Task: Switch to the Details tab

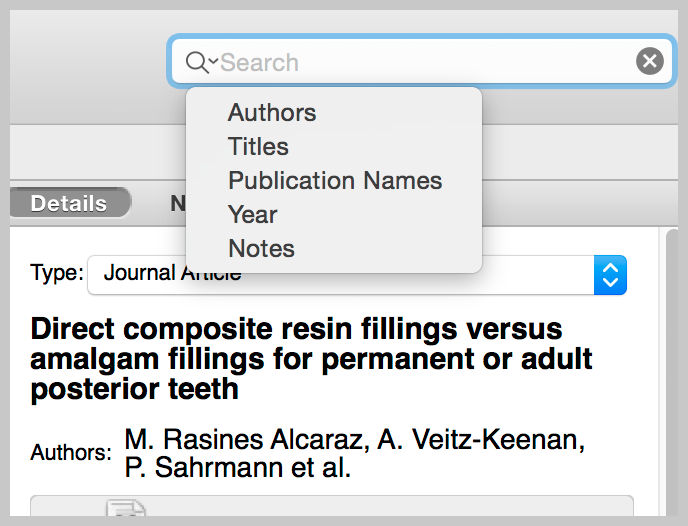Action: [x=69, y=203]
